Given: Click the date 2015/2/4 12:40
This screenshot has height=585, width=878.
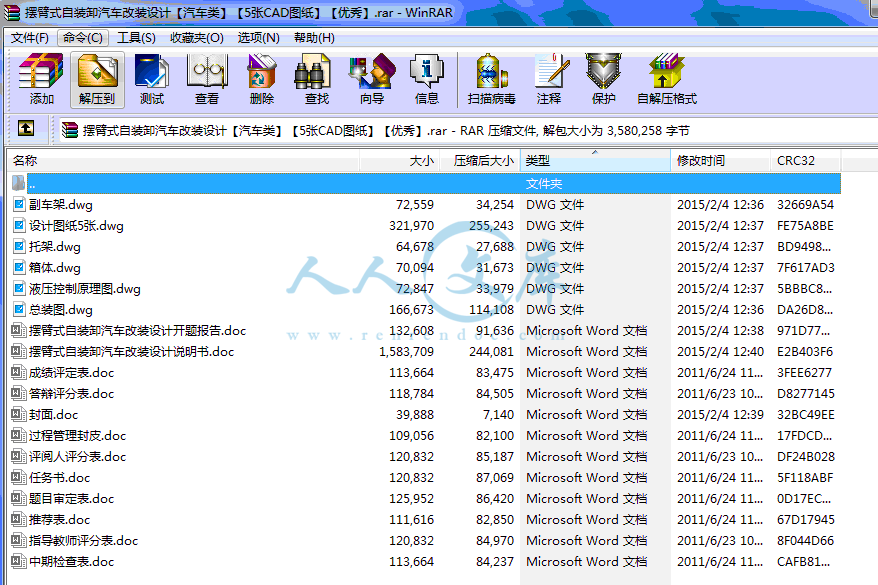Looking at the screenshot, I should (720, 352).
